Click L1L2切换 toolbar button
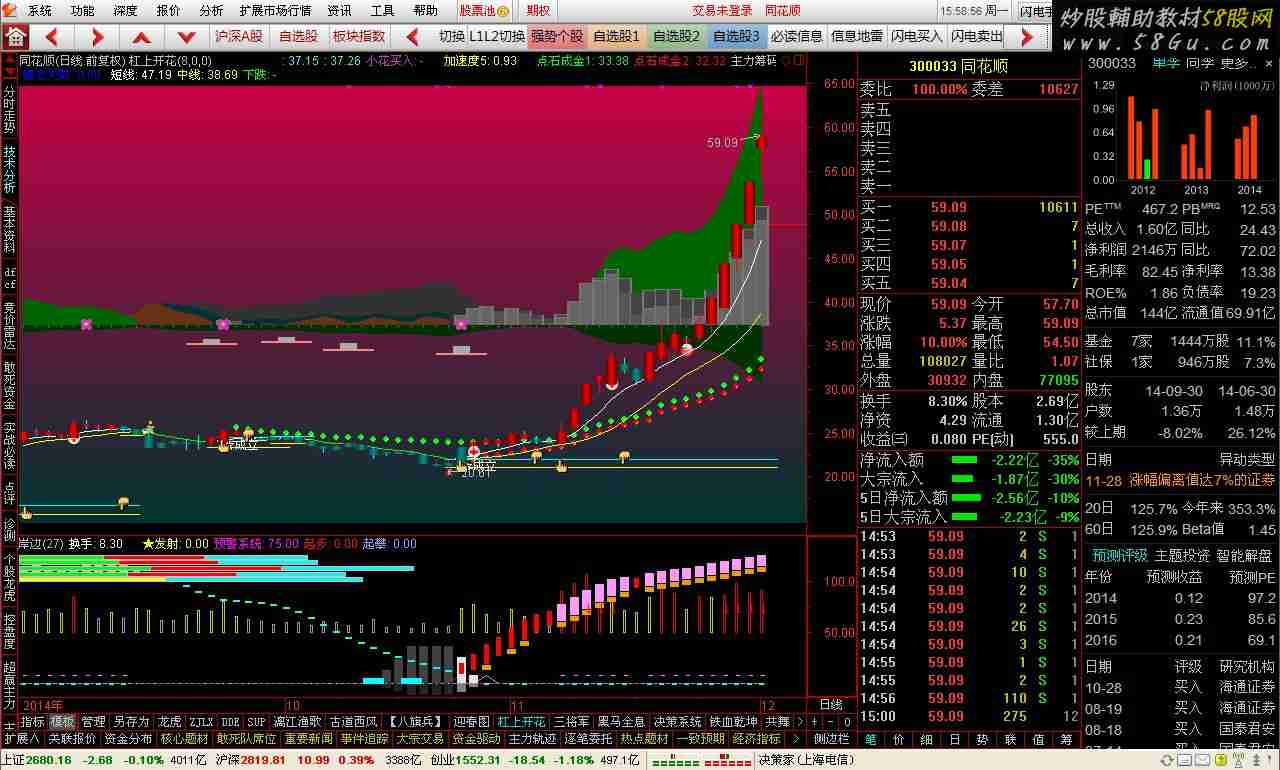This screenshot has height=770, width=1280. point(497,36)
